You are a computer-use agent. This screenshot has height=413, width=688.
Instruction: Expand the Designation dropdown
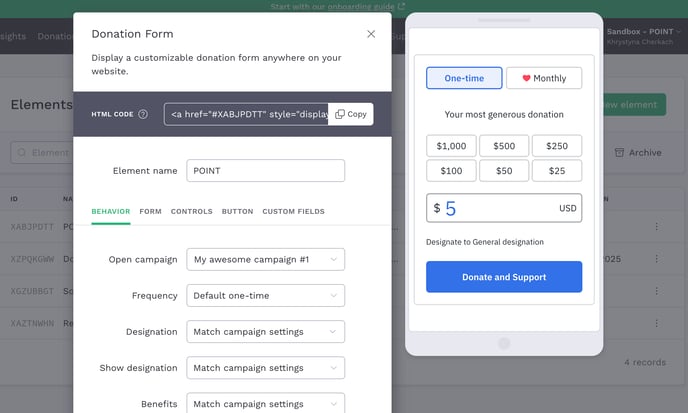[x=265, y=331]
